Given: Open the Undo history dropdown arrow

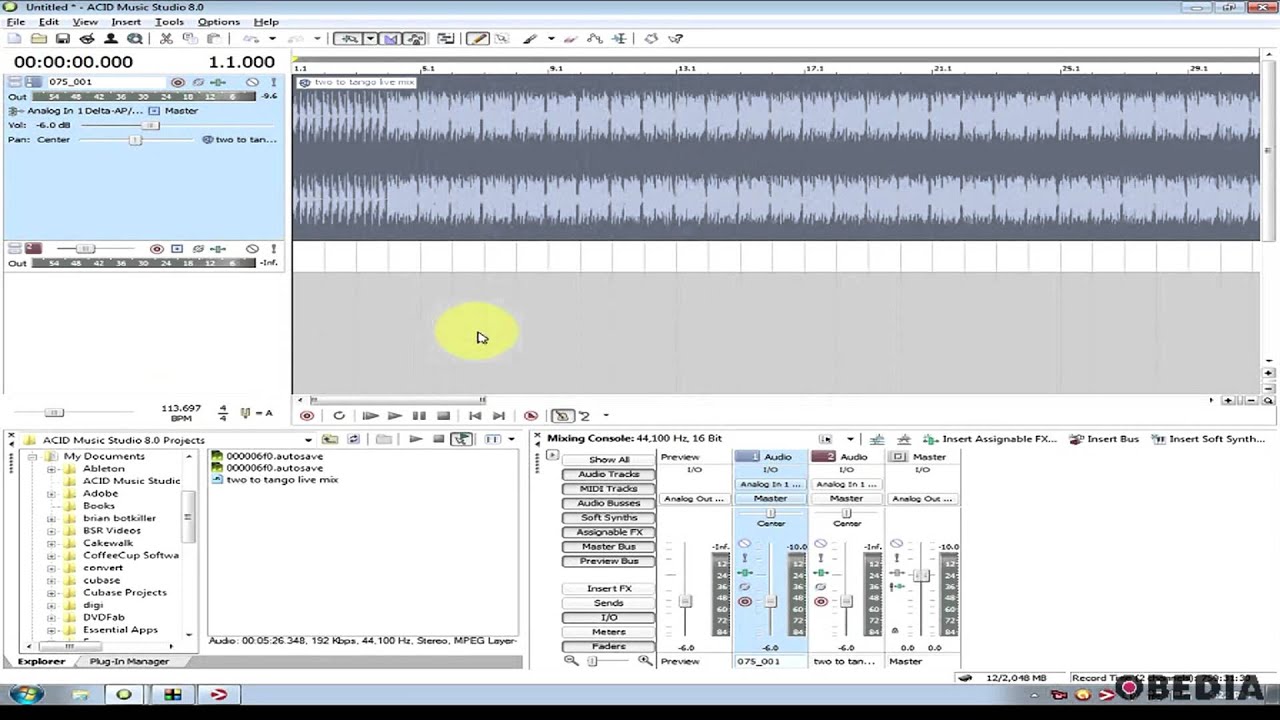Looking at the screenshot, I should [x=271, y=39].
